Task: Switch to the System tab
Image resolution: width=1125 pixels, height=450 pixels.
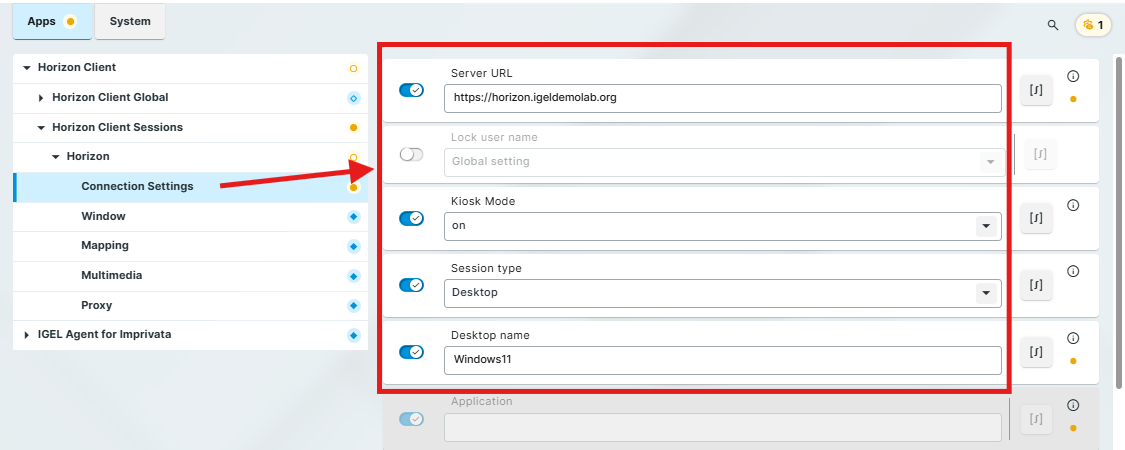Action: coord(130,21)
